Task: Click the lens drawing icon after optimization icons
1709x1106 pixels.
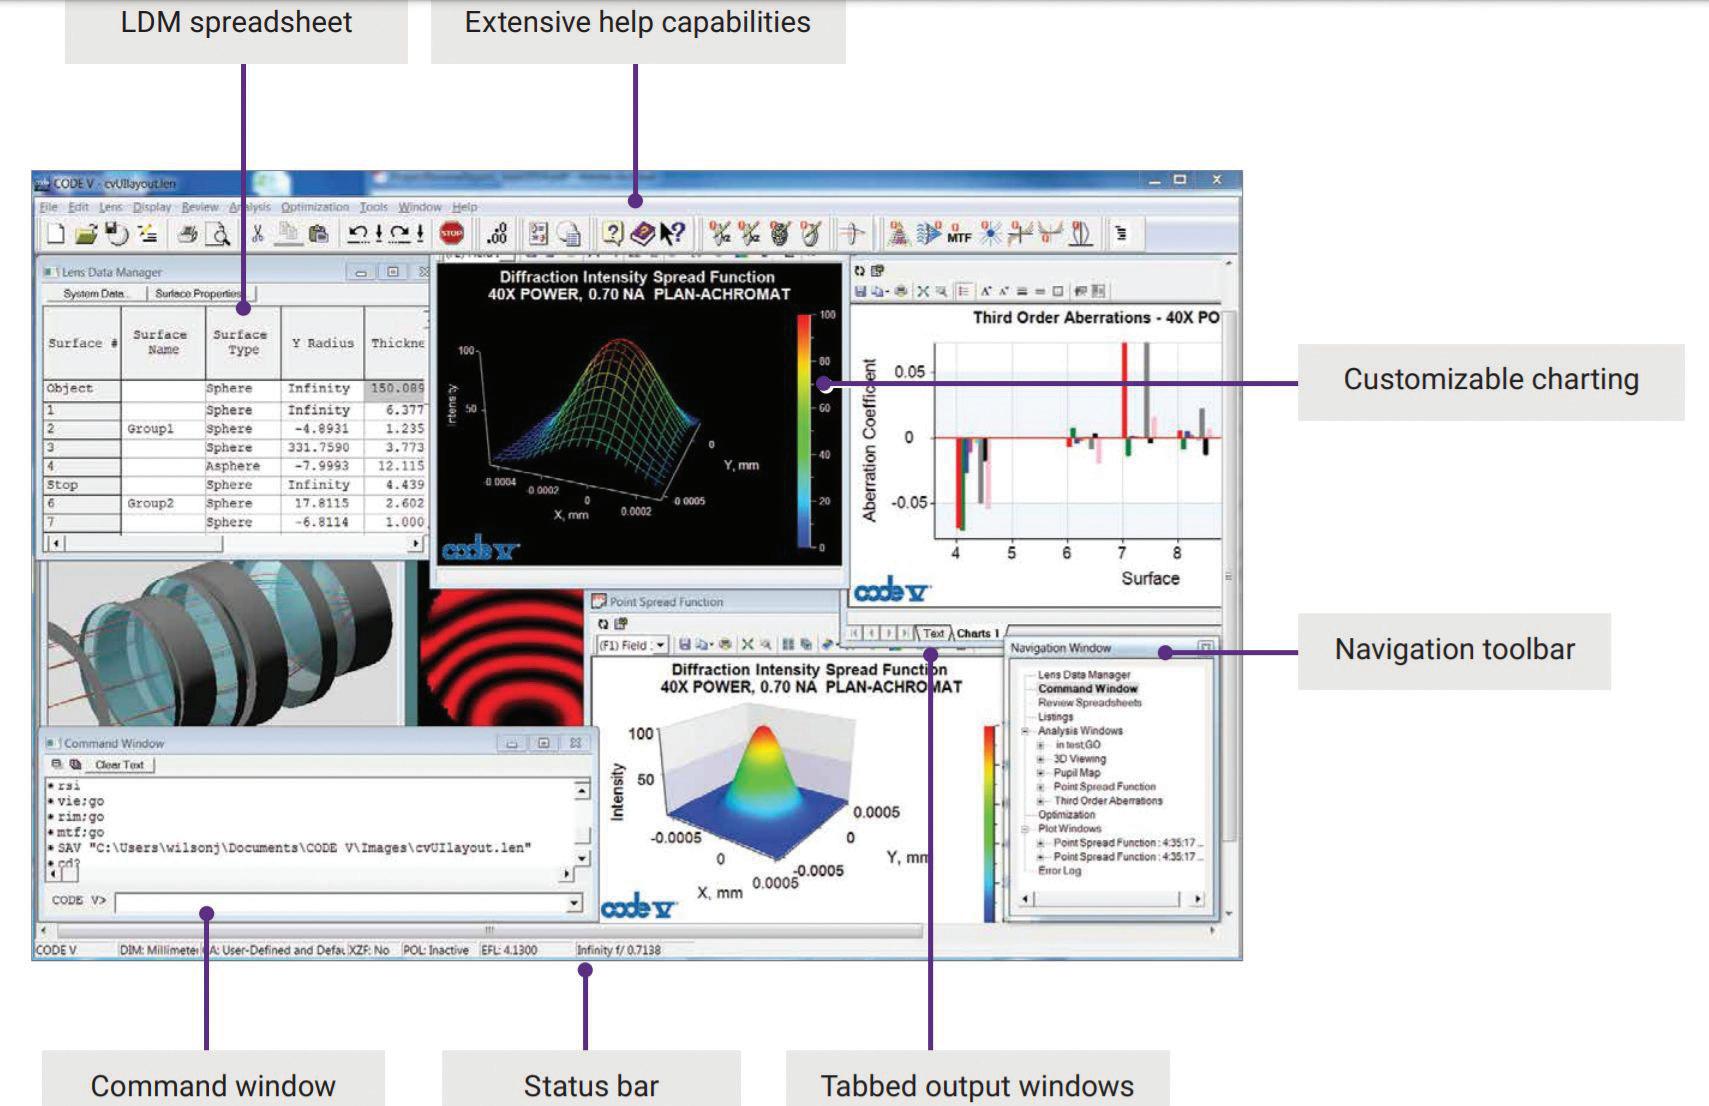Action: pyautogui.click(x=852, y=234)
